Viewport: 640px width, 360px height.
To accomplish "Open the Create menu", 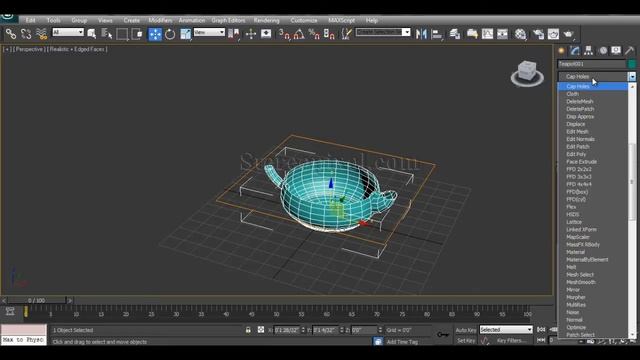I will [131, 20].
